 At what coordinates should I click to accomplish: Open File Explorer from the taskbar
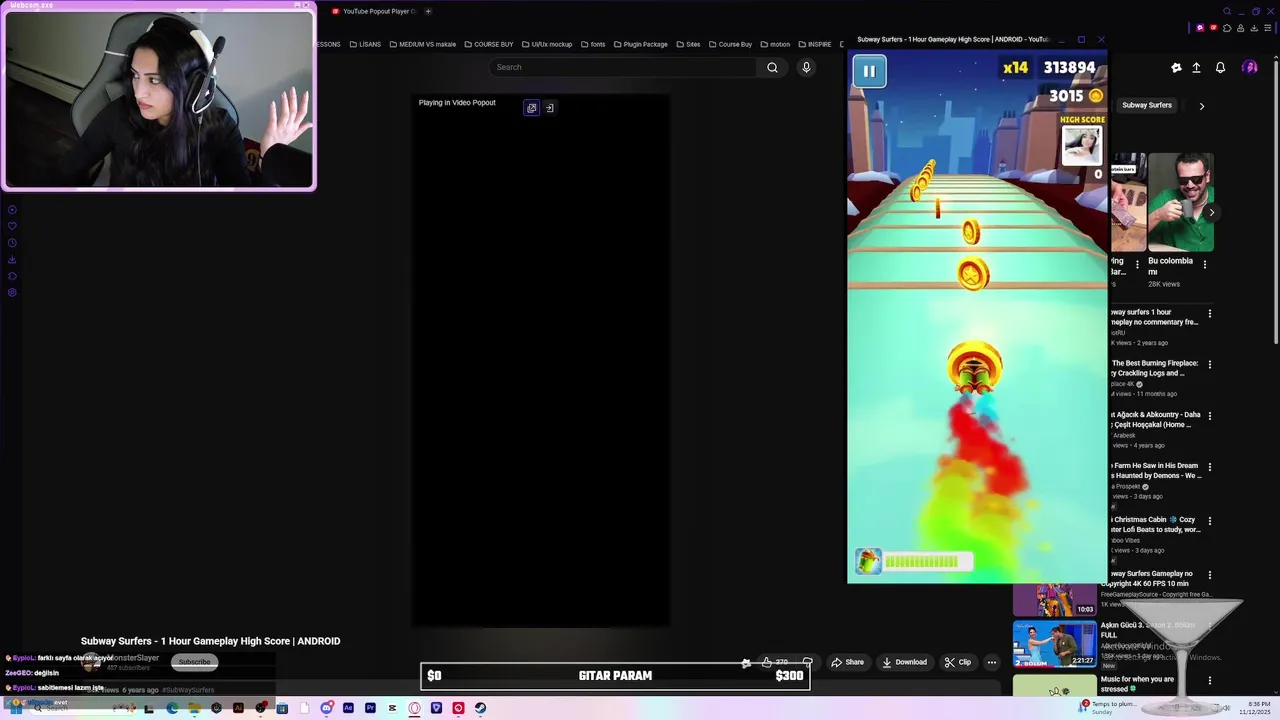tap(194, 708)
